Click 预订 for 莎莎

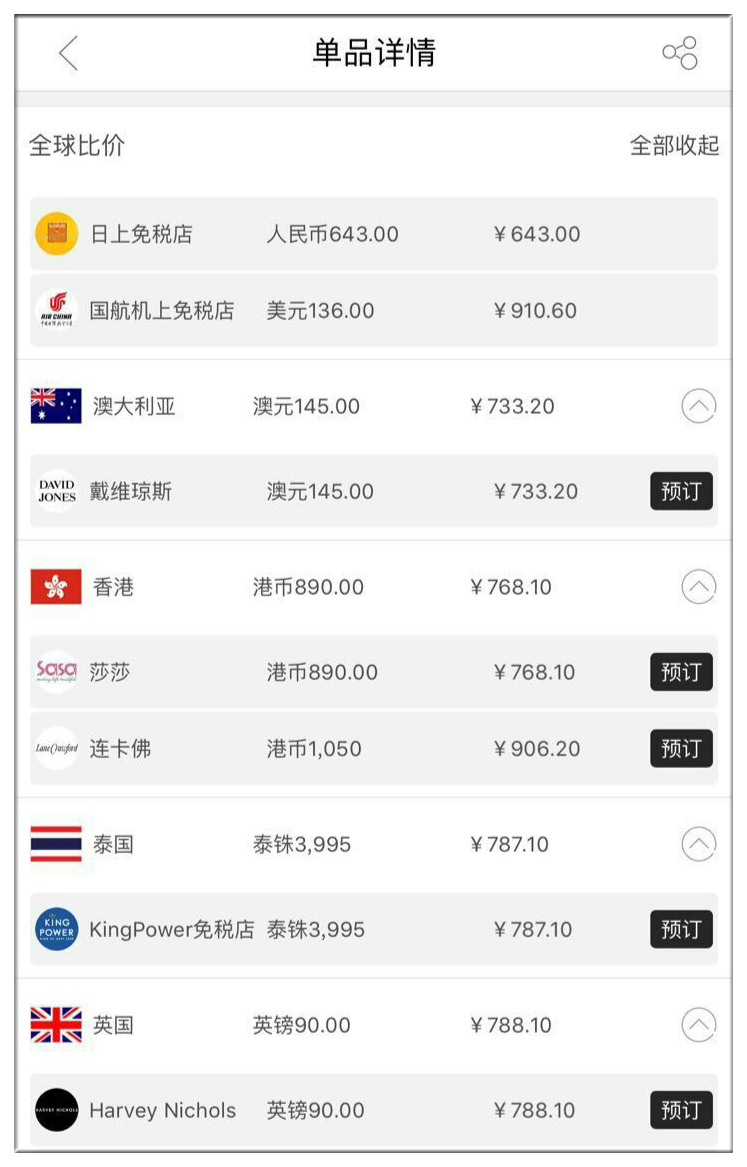pyautogui.click(x=682, y=672)
